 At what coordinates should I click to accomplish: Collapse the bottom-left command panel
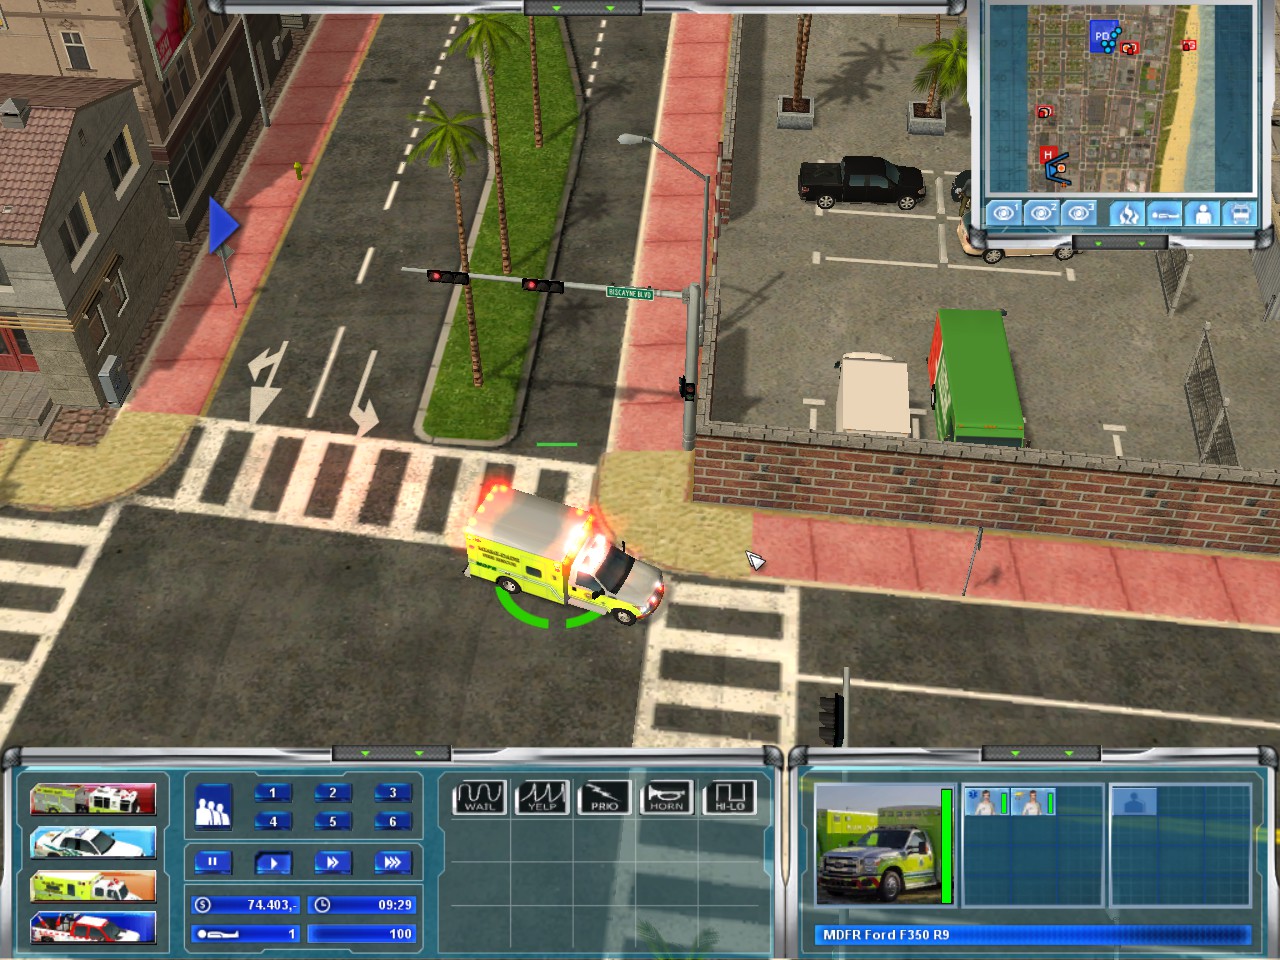392,753
